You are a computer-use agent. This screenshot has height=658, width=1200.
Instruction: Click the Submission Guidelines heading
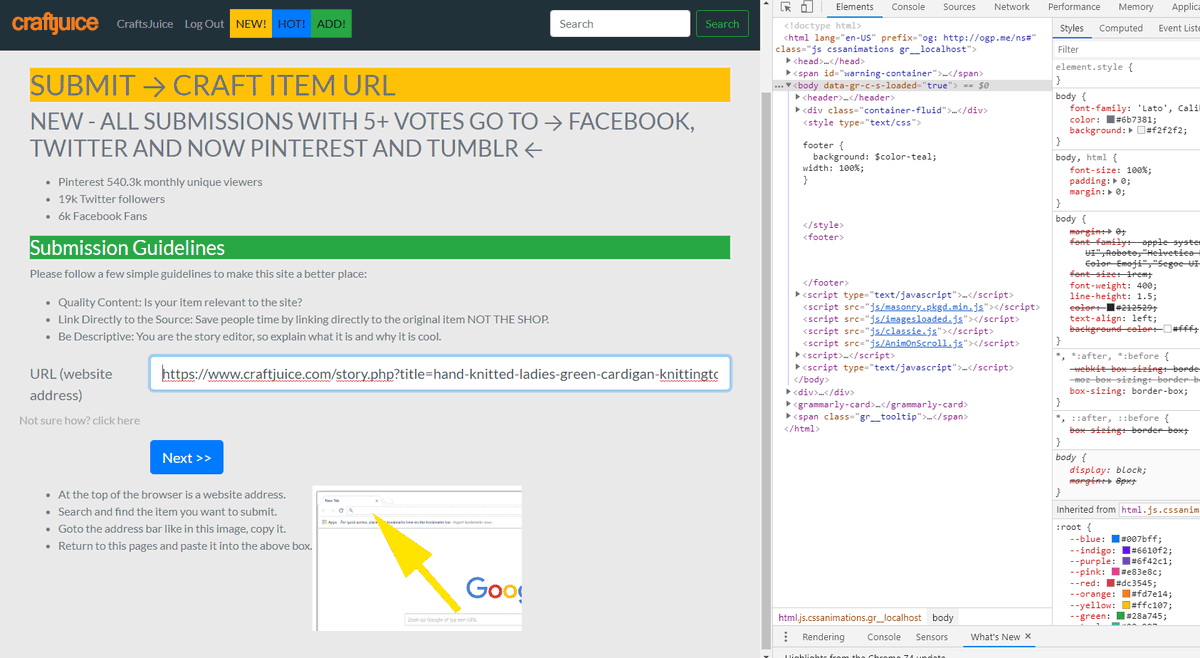click(380, 247)
